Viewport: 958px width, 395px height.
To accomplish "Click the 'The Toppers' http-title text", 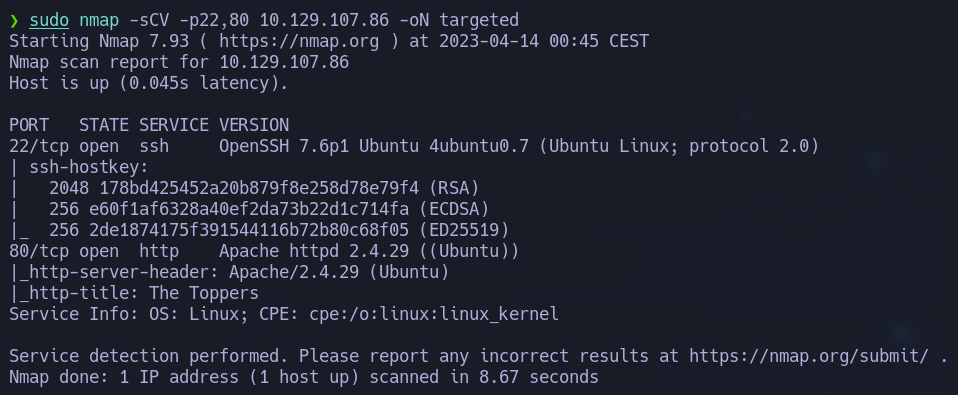I will [204, 293].
